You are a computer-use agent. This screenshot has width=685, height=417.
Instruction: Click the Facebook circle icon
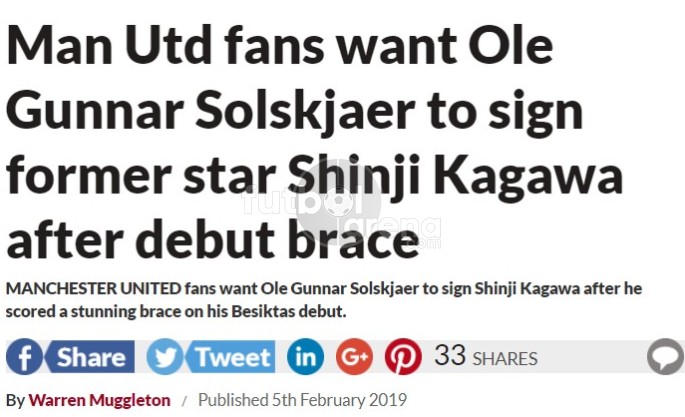point(24,357)
